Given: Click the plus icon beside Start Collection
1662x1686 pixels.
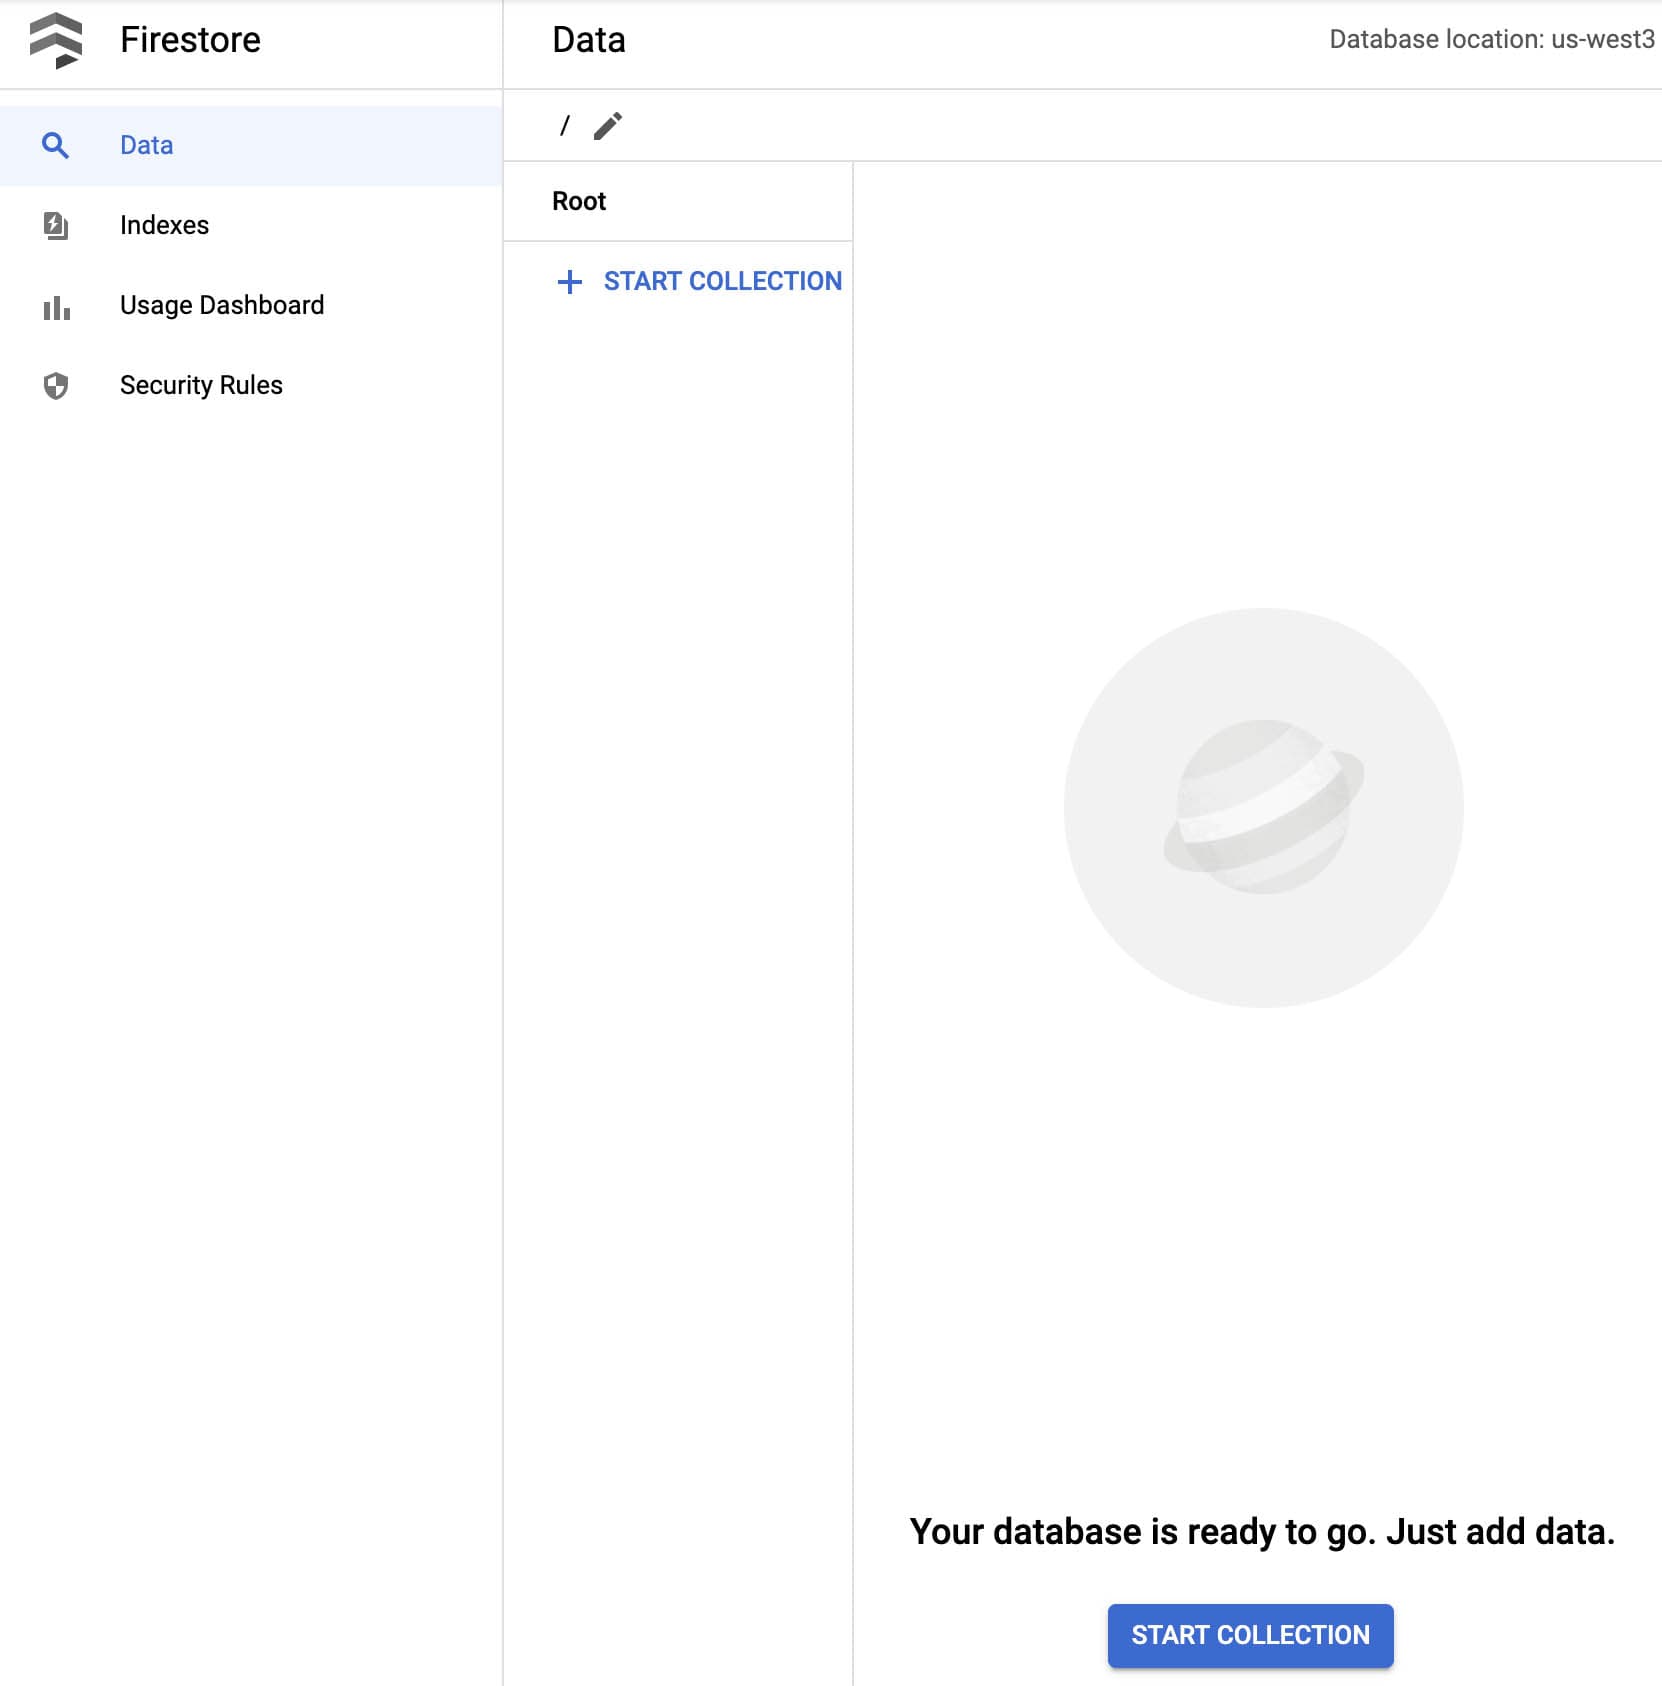Looking at the screenshot, I should (x=570, y=282).
